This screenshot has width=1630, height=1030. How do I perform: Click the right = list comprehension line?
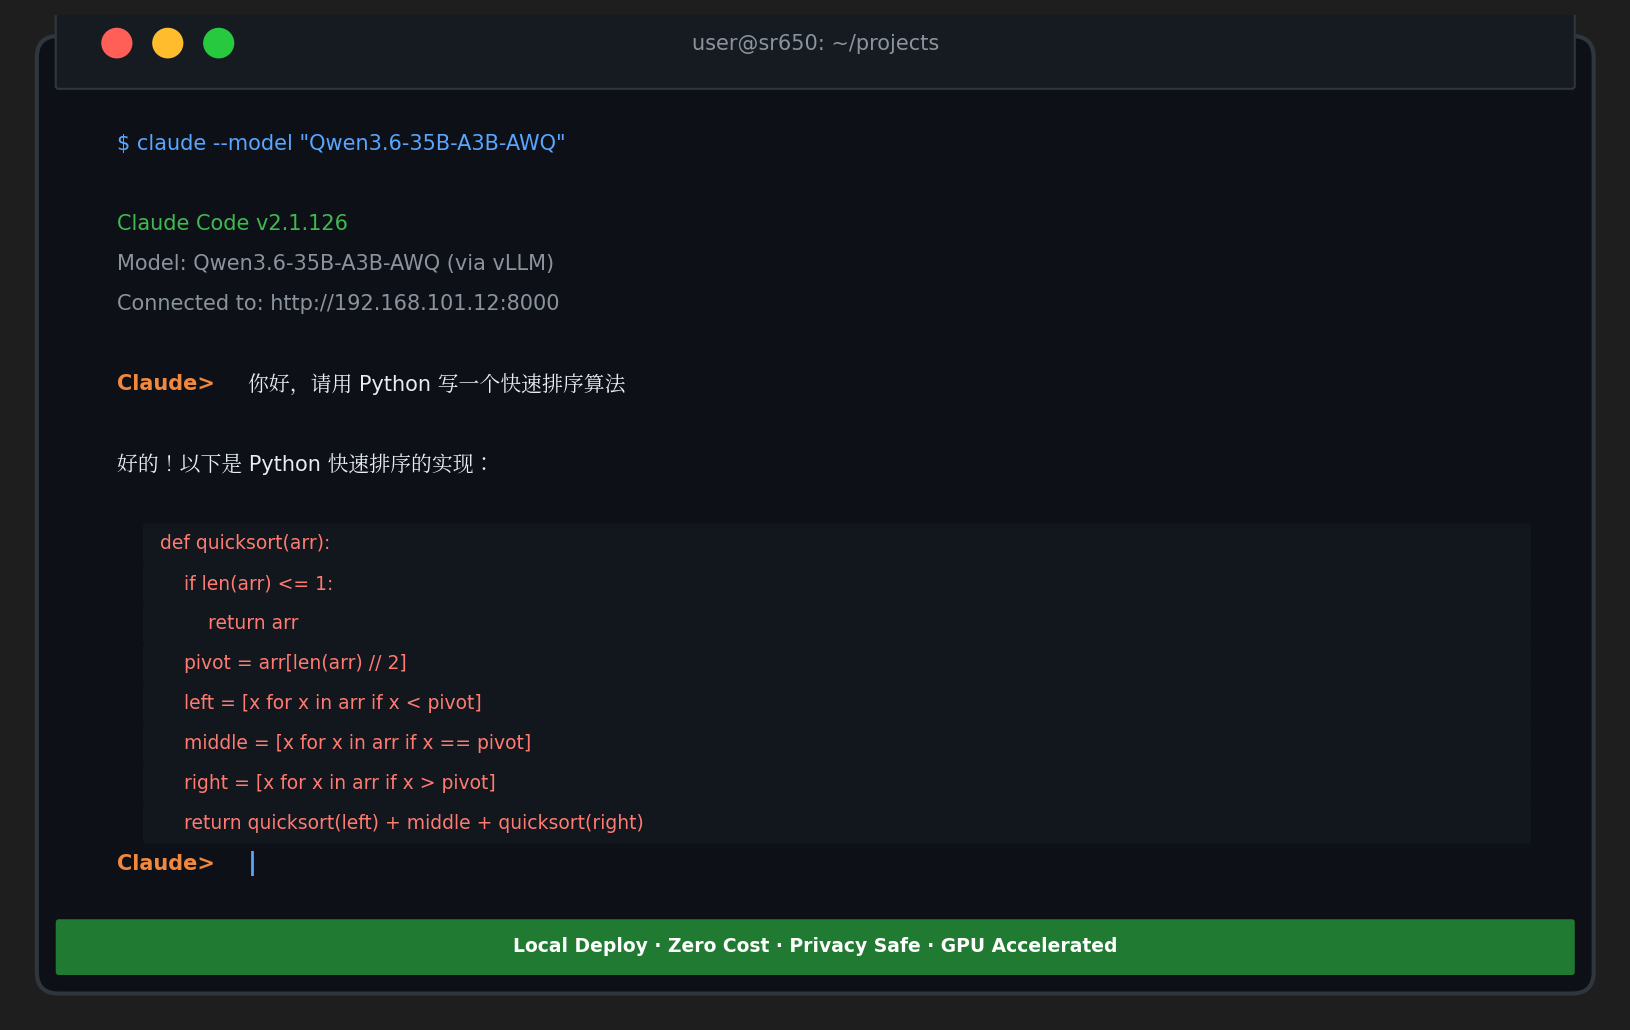click(340, 783)
